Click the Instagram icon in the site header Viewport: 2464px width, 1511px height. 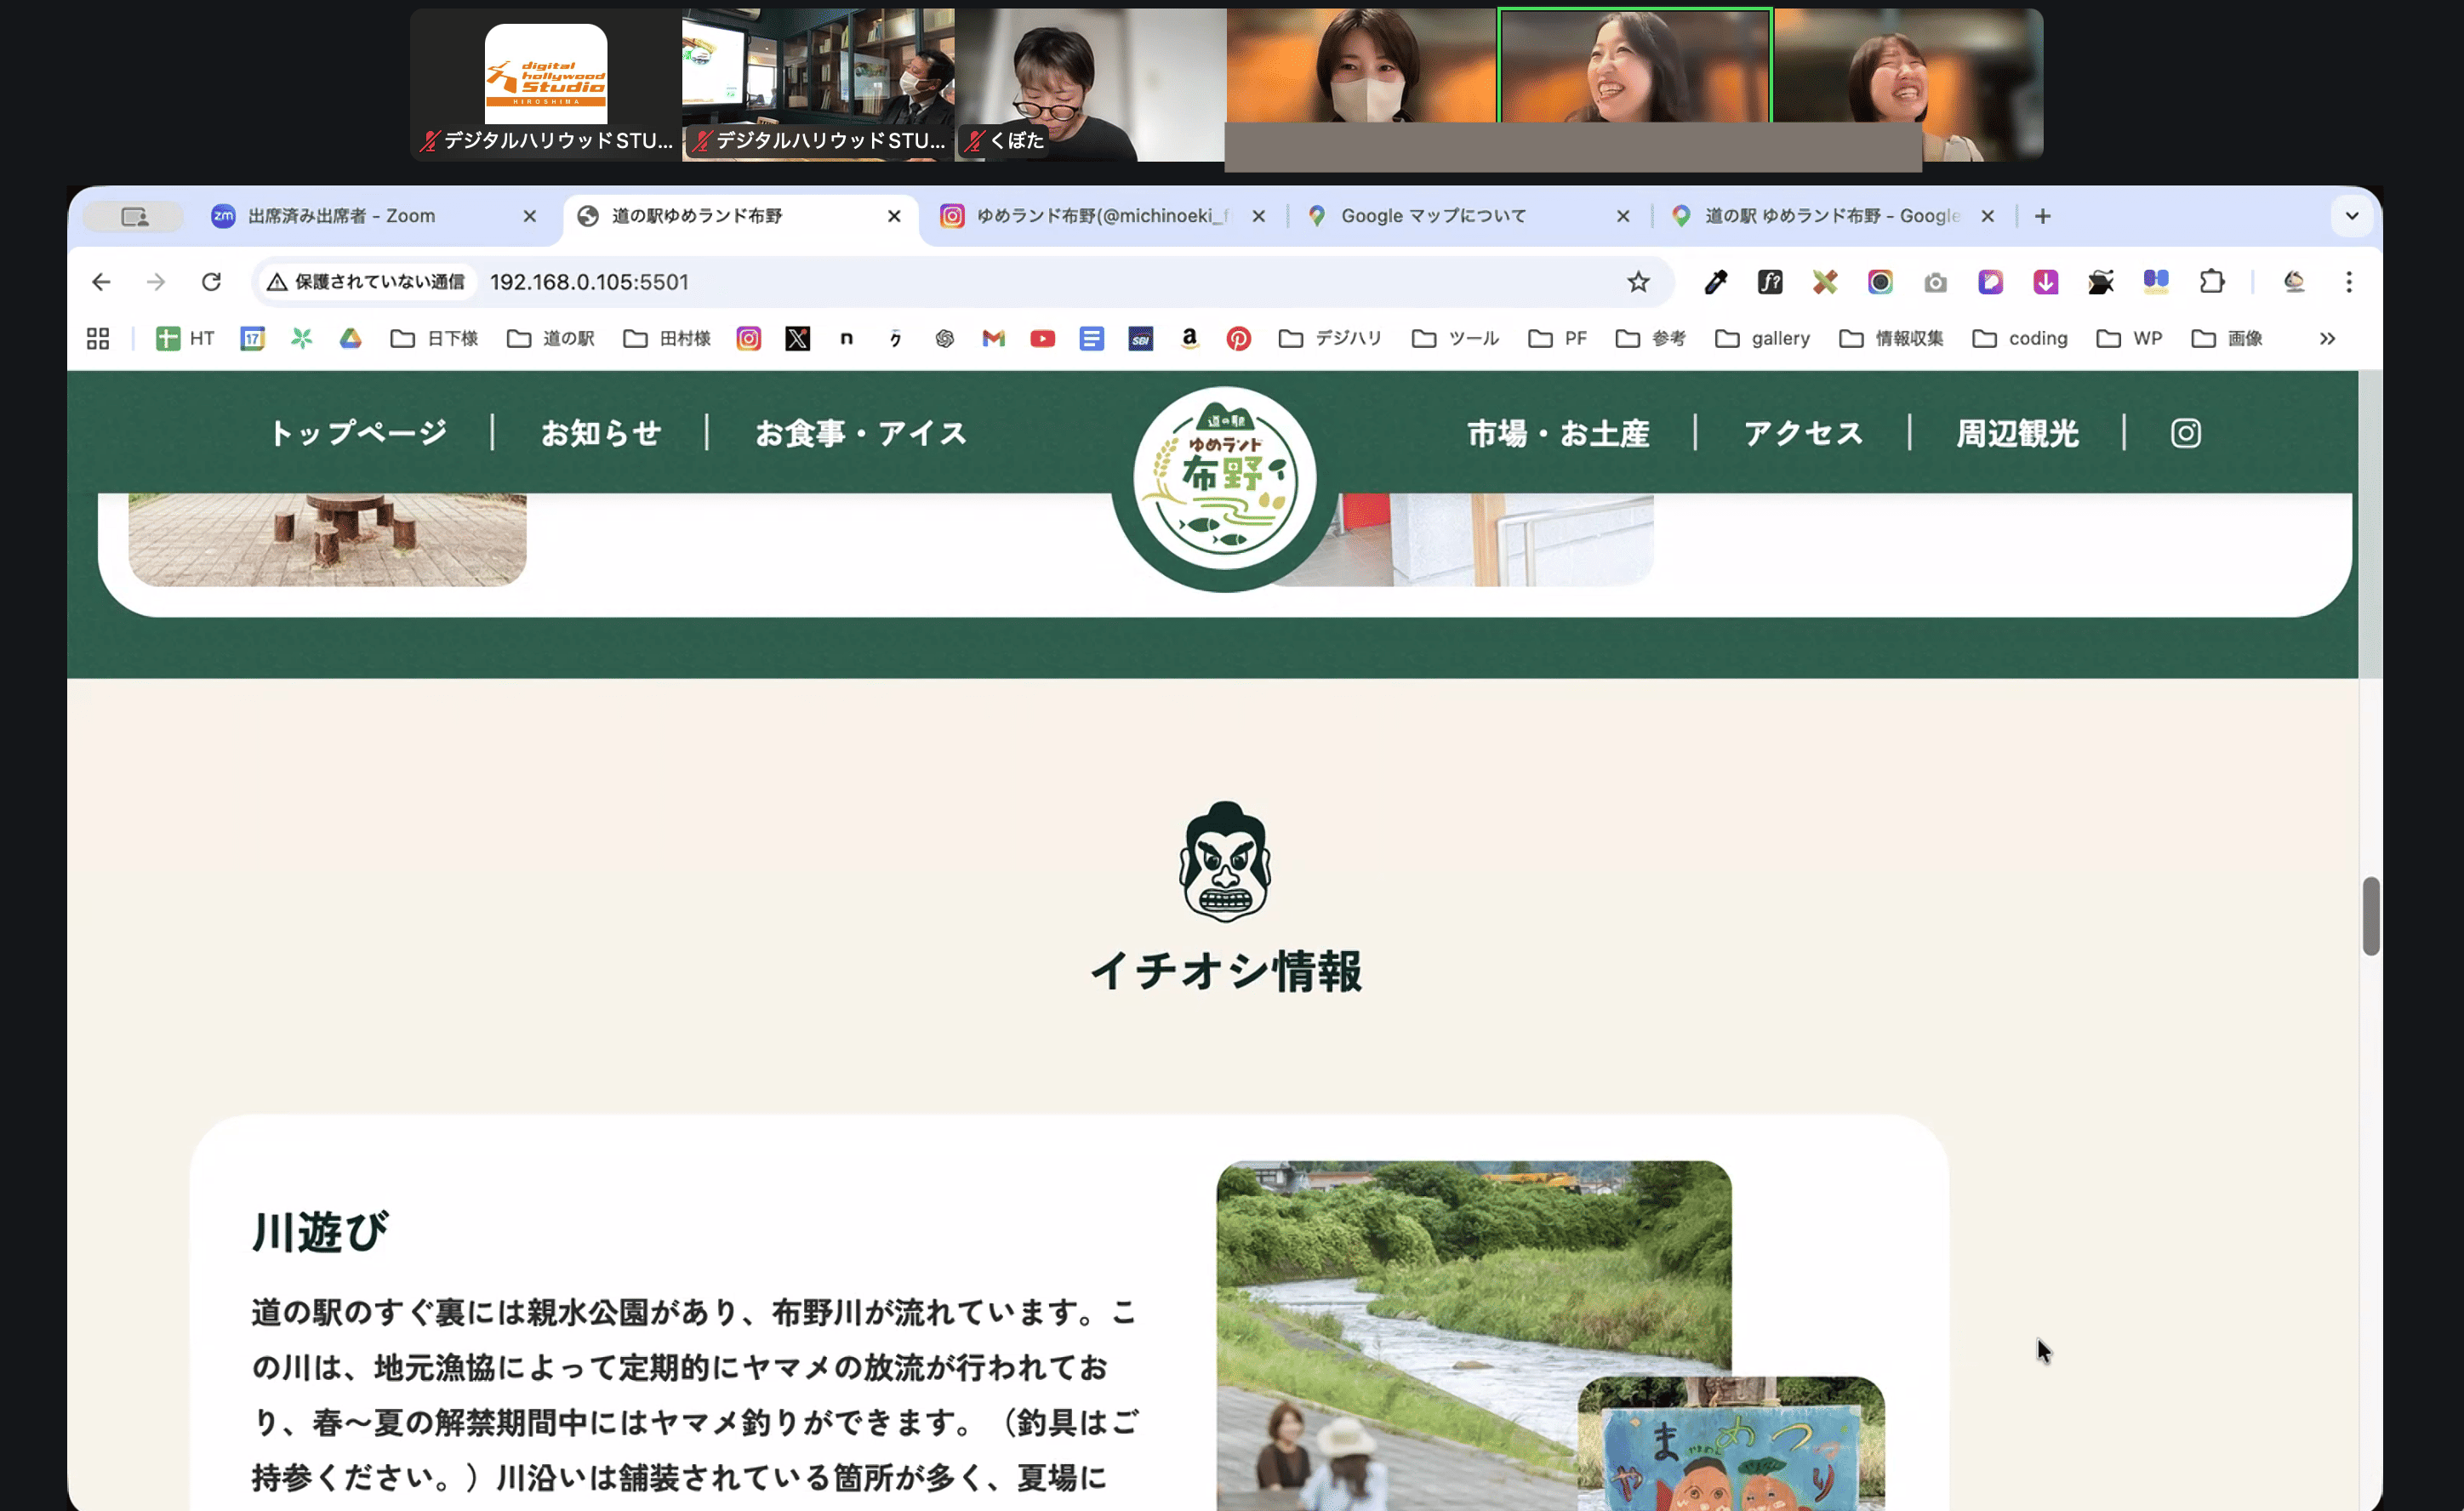pos(2184,432)
